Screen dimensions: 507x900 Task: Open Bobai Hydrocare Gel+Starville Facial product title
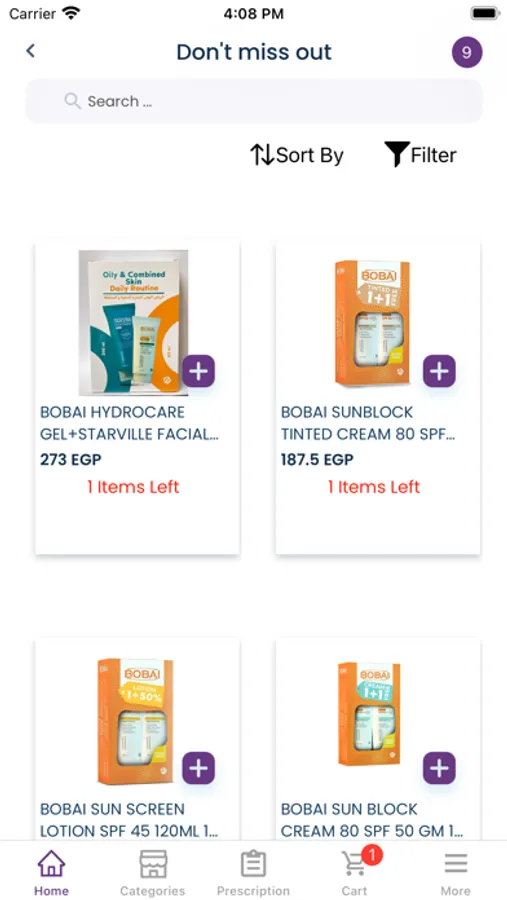coord(130,423)
